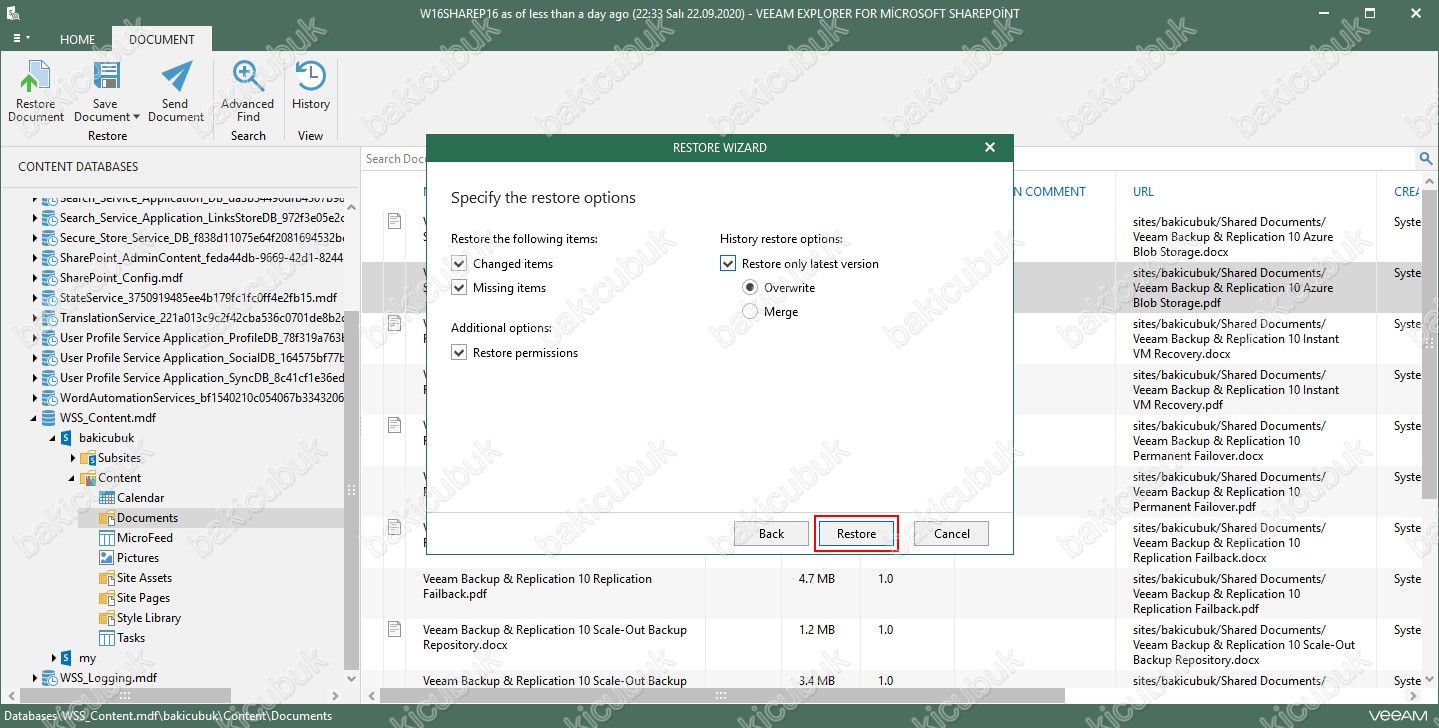Click the Site Pages library icon

[x=108, y=598]
